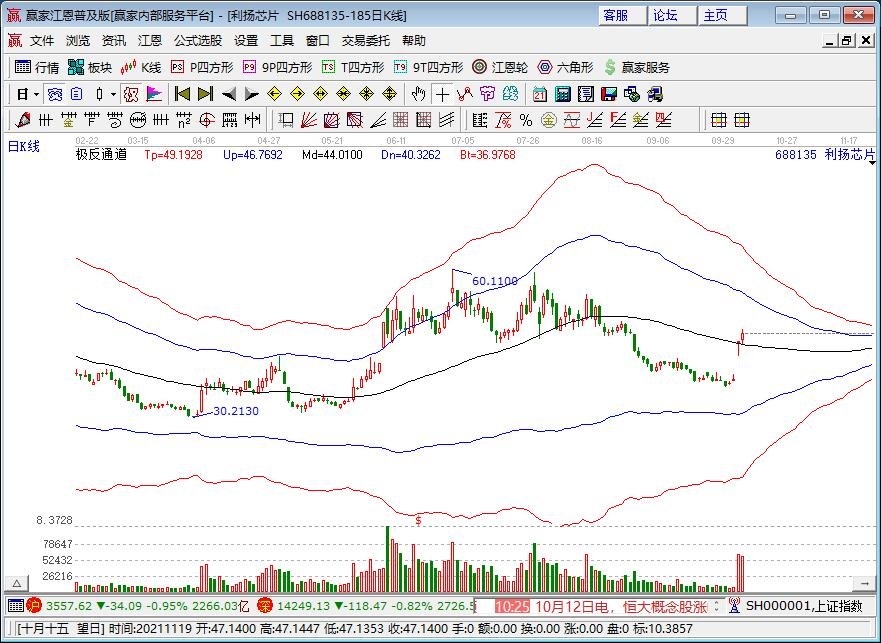Click the blue 筹 chip distribution icon
Image resolution: width=881 pixels, height=643 pixels.
55,94
